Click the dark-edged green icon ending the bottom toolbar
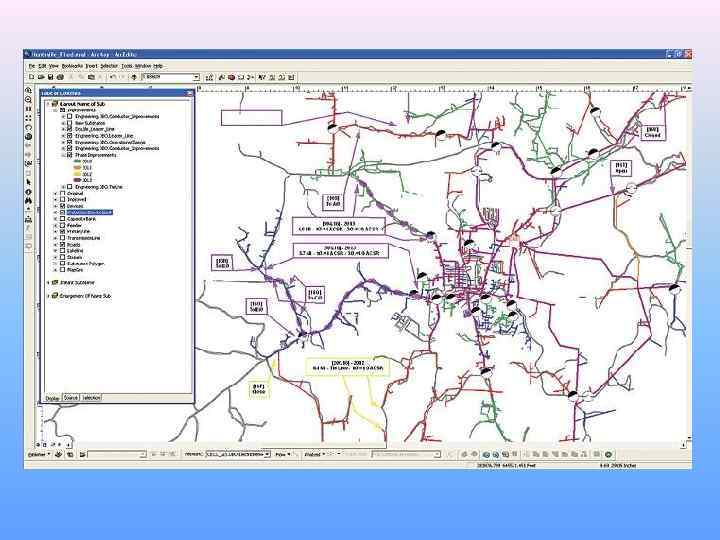Screen dimensions: 720x540 click(x=608, y=455)
